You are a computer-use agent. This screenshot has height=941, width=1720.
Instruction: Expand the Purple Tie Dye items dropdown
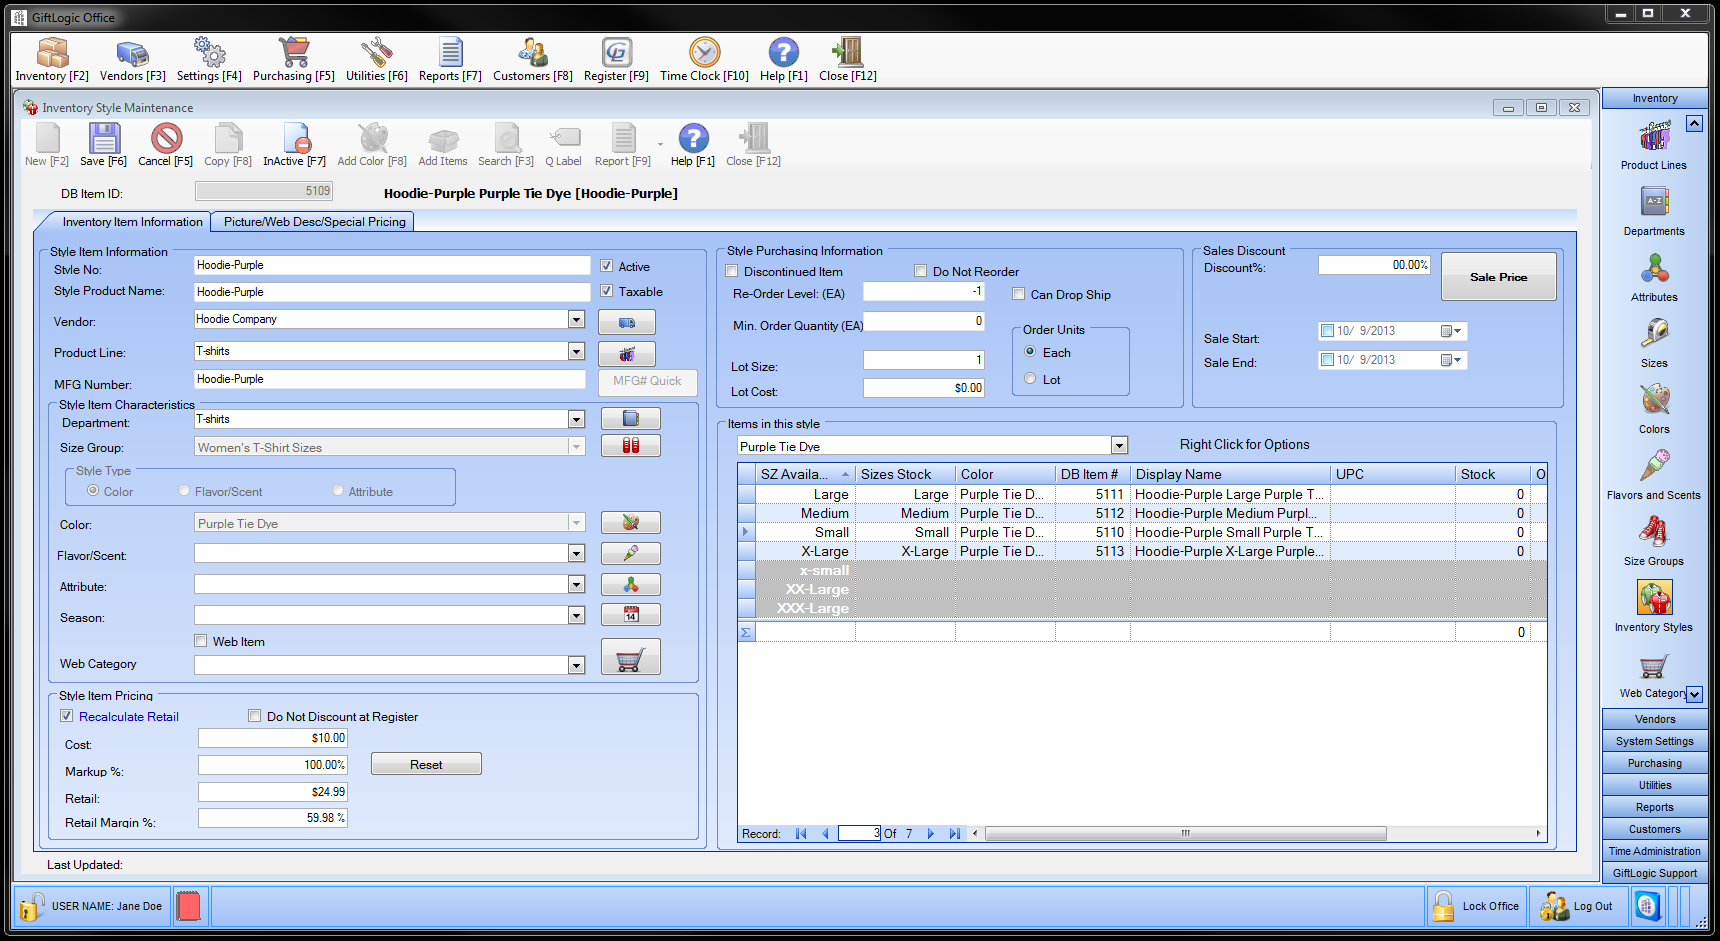[1120, 446]
